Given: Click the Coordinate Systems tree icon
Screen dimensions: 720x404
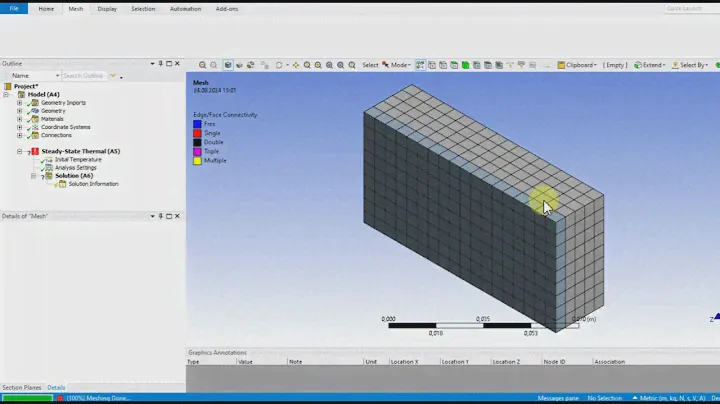Looking at the screenshot, I should 35,127.
